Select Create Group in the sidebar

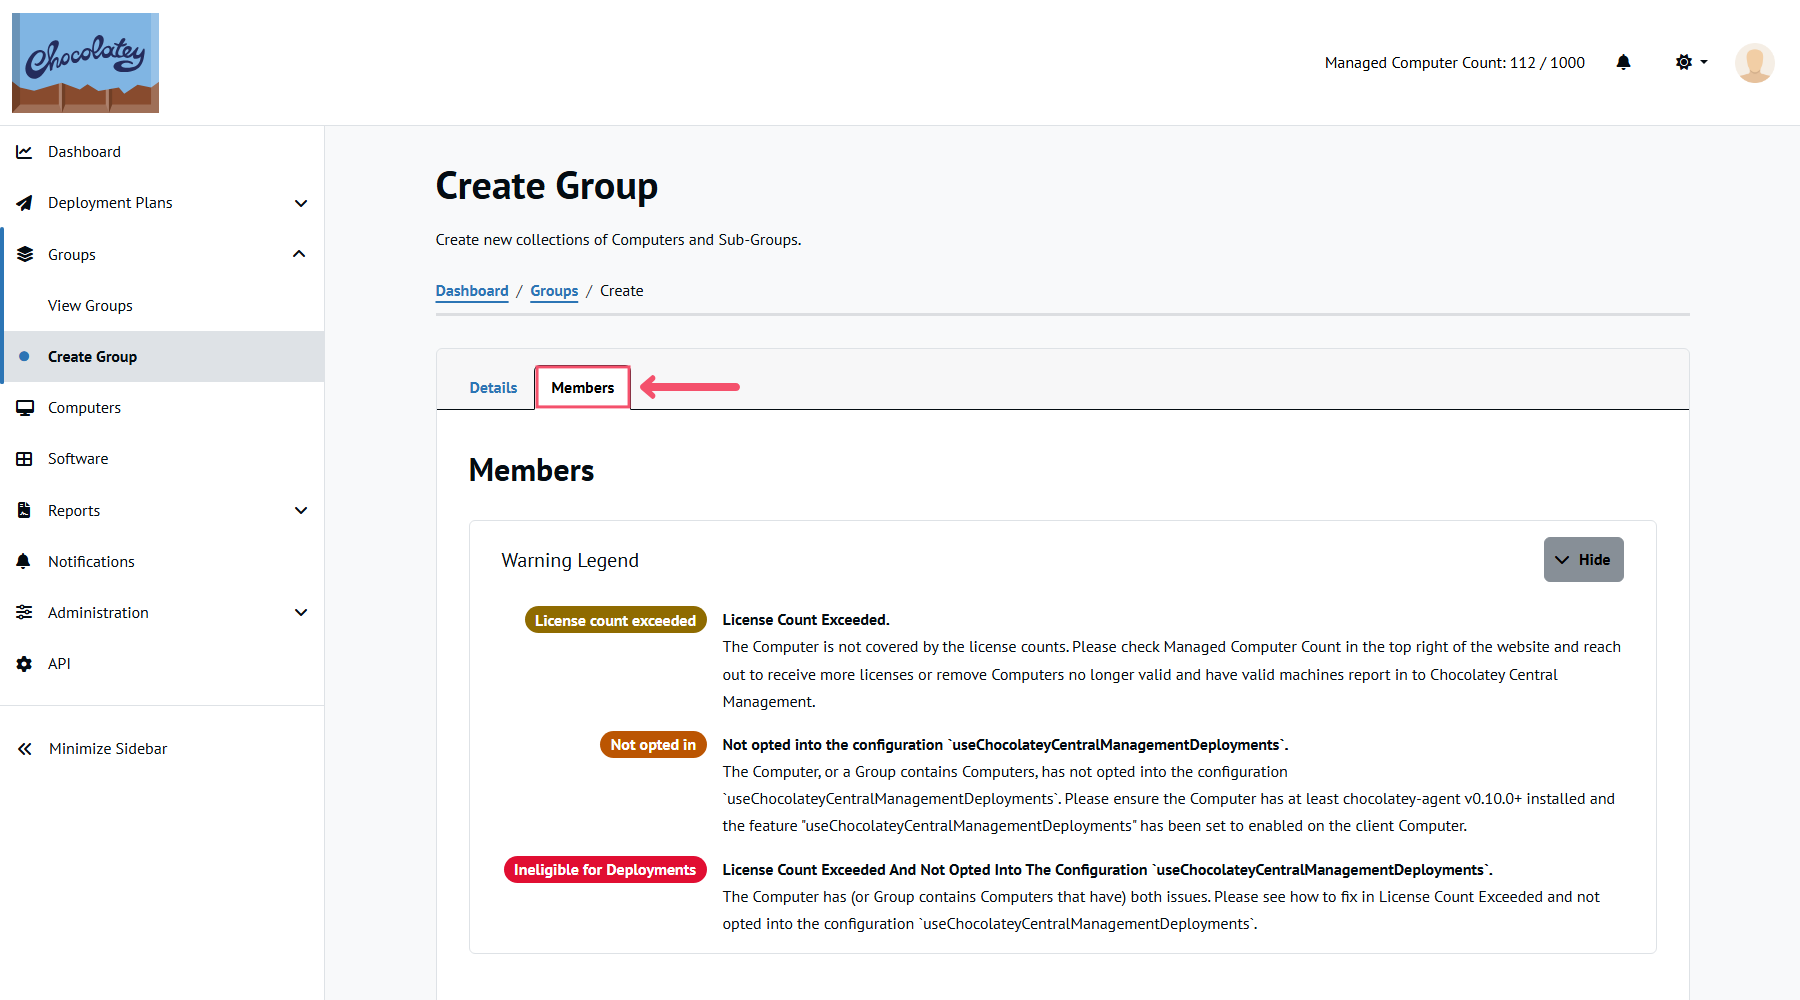[x=162, y=357]
